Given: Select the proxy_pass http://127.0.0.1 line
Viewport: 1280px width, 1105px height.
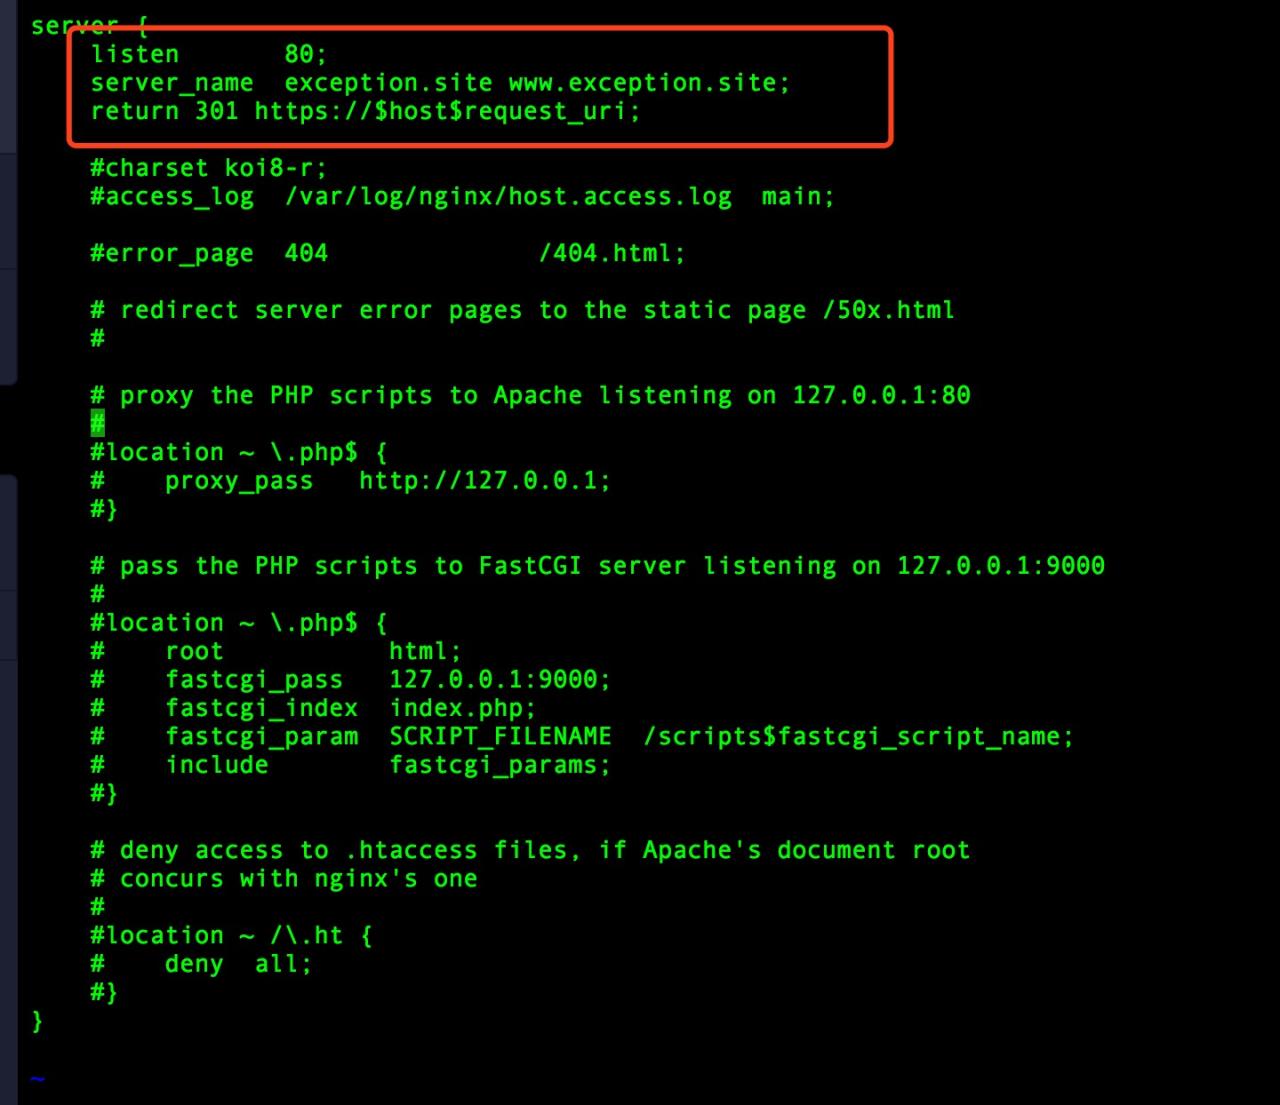Looking at the screenshot, I should [x=350, y=480].
